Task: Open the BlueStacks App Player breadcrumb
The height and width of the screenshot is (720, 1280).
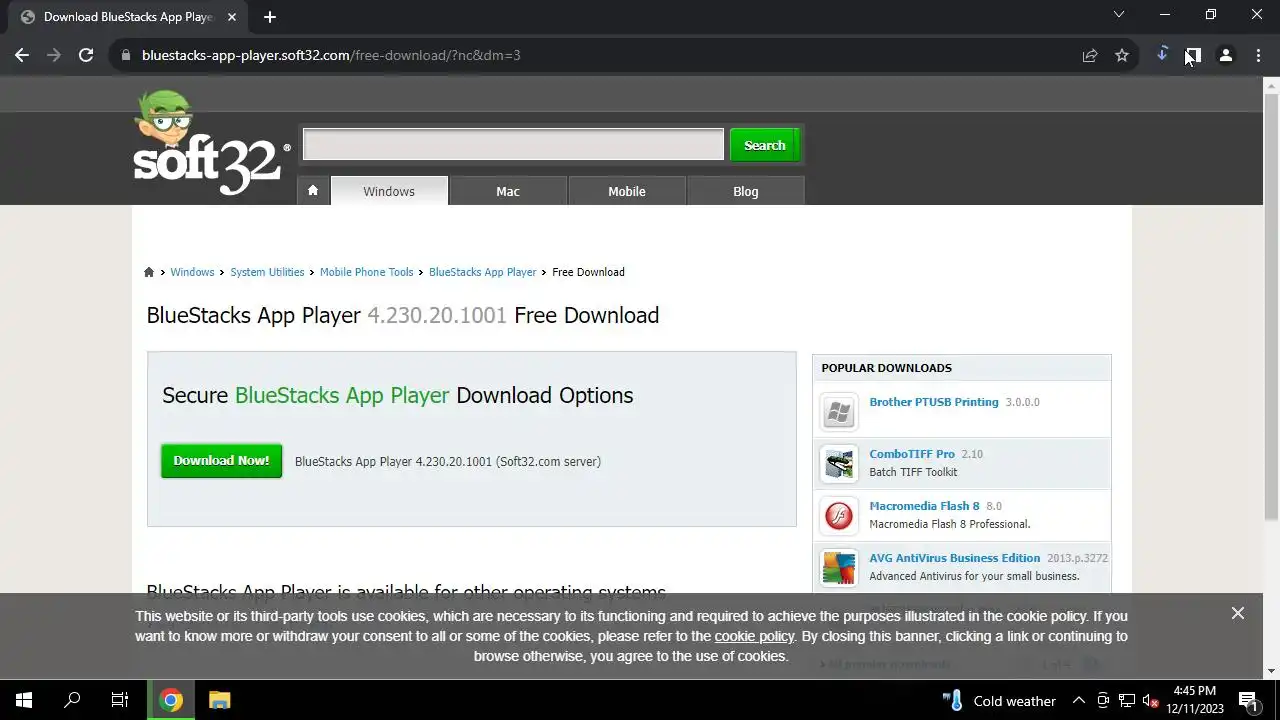Action: 483,272
